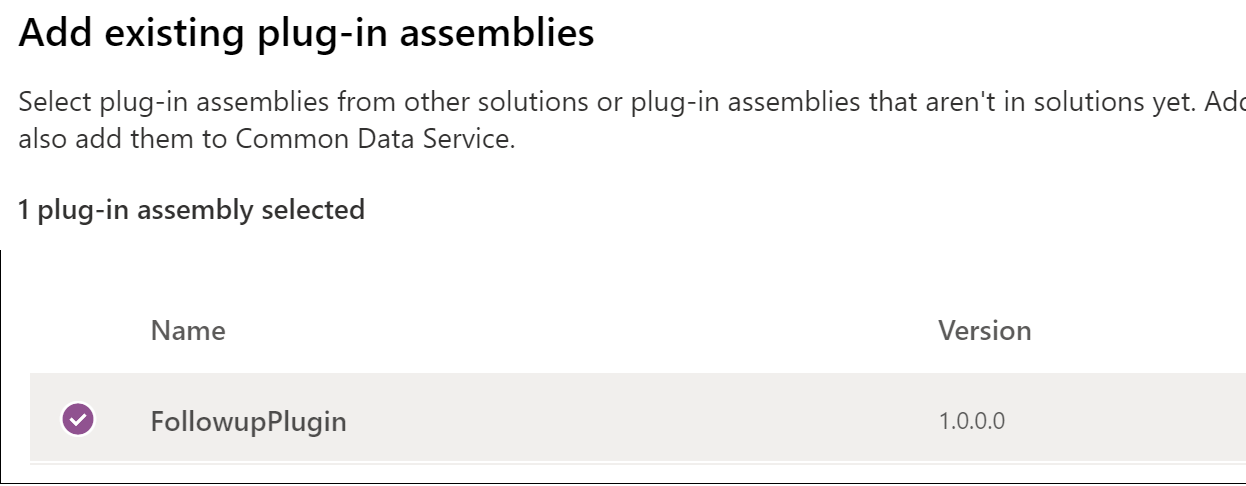
Task: Click the 'Add existing plug-in assemblies' heading
Action: pyautogui.click(x=306, y=34)
